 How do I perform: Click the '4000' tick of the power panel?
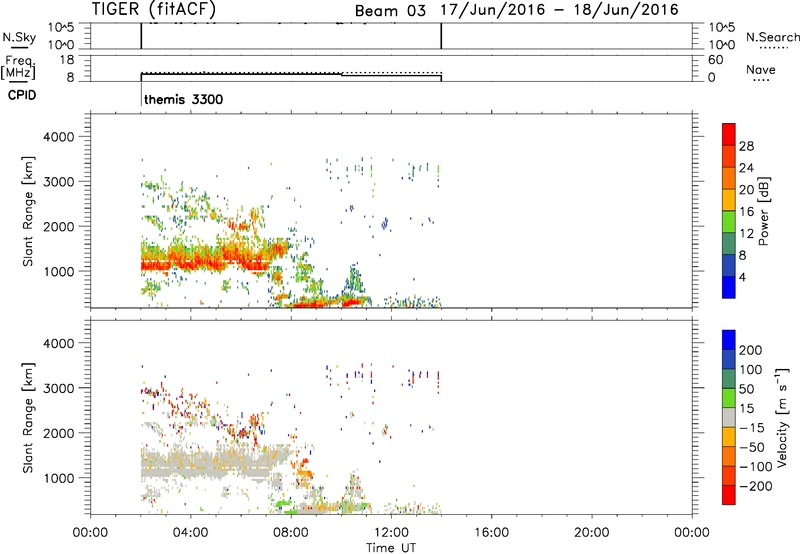coord(59,137)
